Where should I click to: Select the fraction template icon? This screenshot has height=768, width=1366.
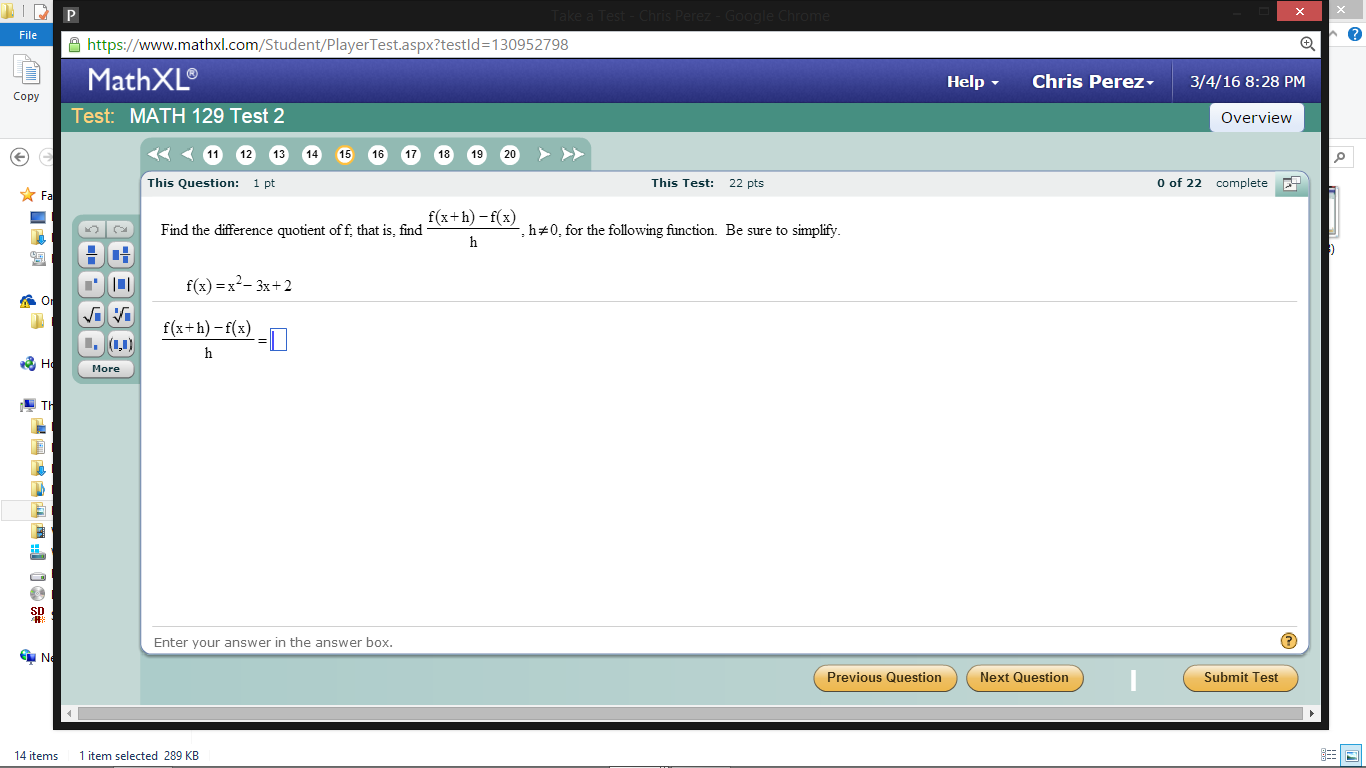(x=91, y=255)
